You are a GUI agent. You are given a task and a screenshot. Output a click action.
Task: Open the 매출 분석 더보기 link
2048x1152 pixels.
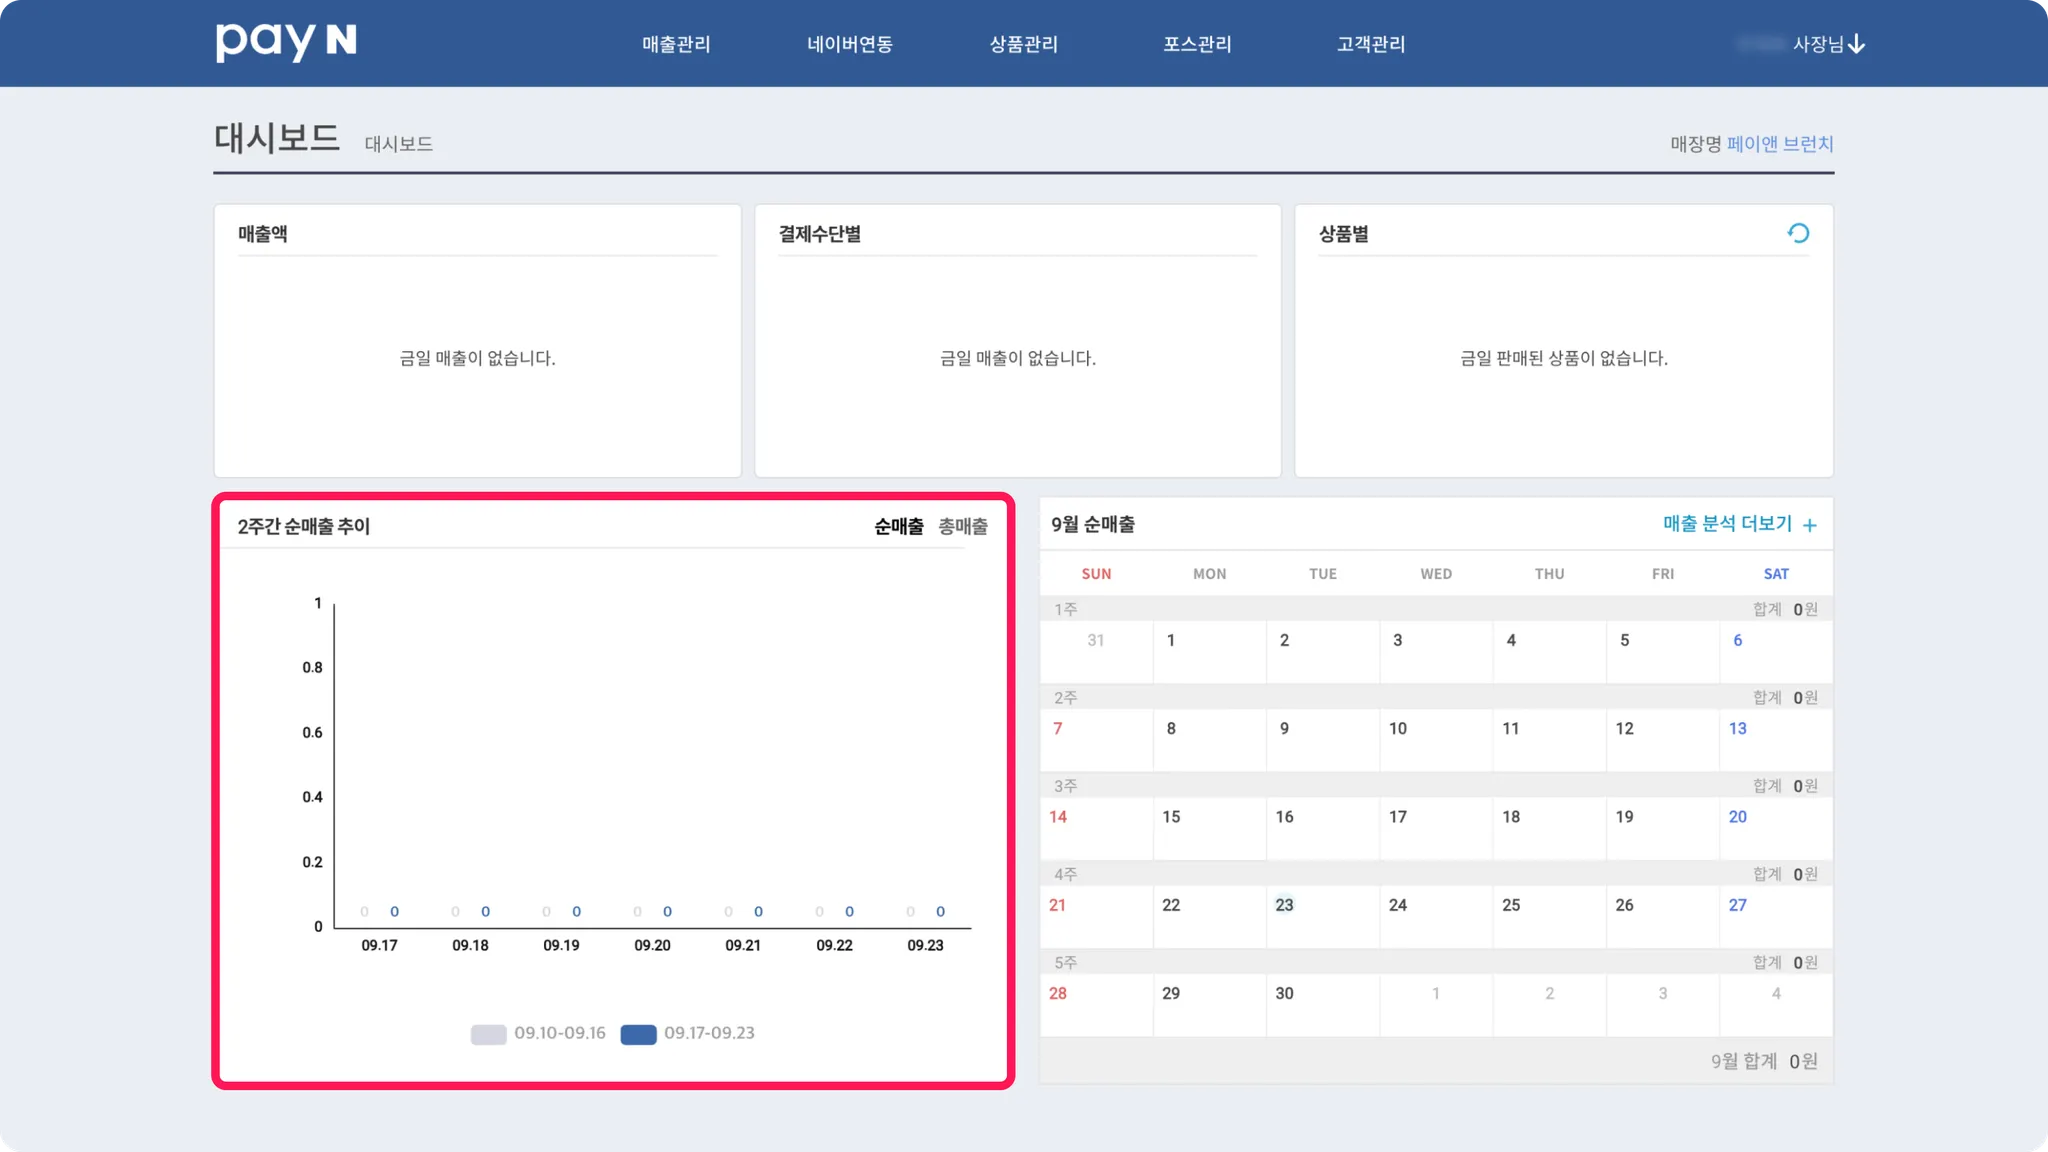(x=1727, y=524)
